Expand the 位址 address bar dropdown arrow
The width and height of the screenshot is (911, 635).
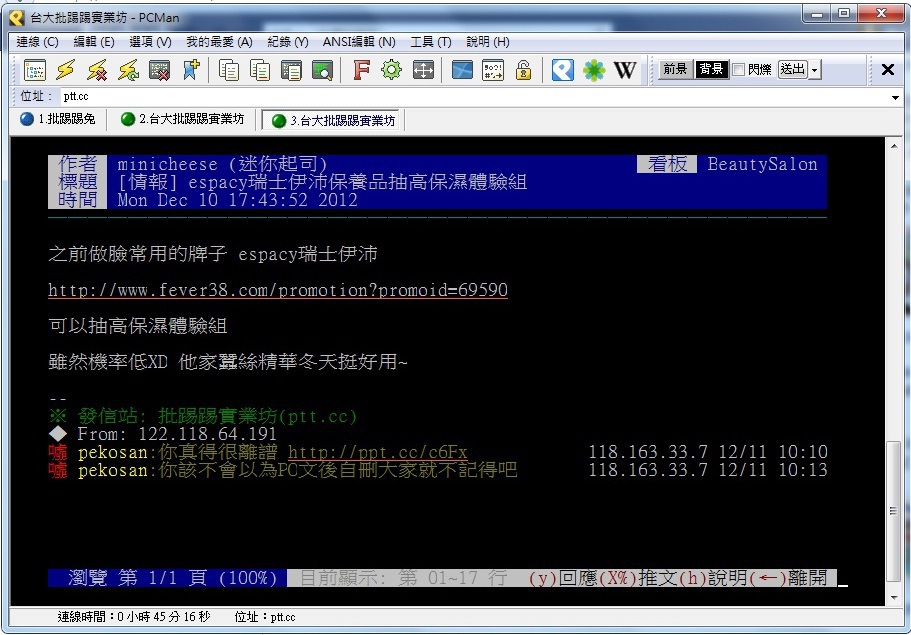click(x=895, y=98)
